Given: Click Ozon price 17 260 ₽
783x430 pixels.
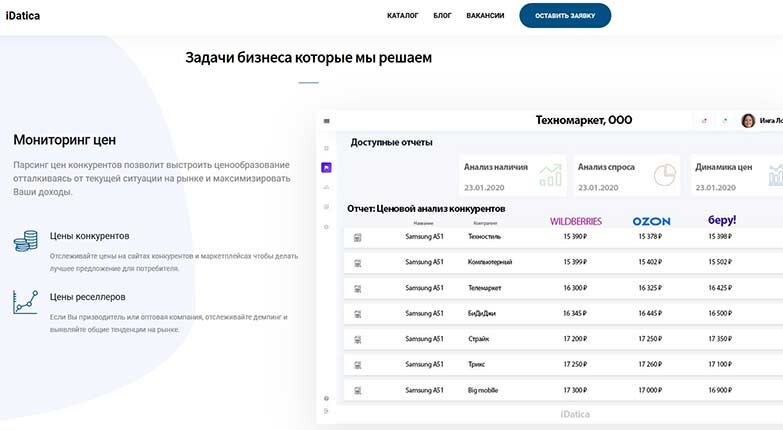Looking at the screenshot, I should [650, 364].
